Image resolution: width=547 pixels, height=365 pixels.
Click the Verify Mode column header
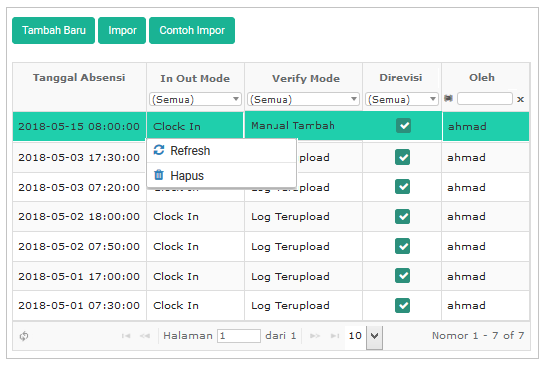306,78
